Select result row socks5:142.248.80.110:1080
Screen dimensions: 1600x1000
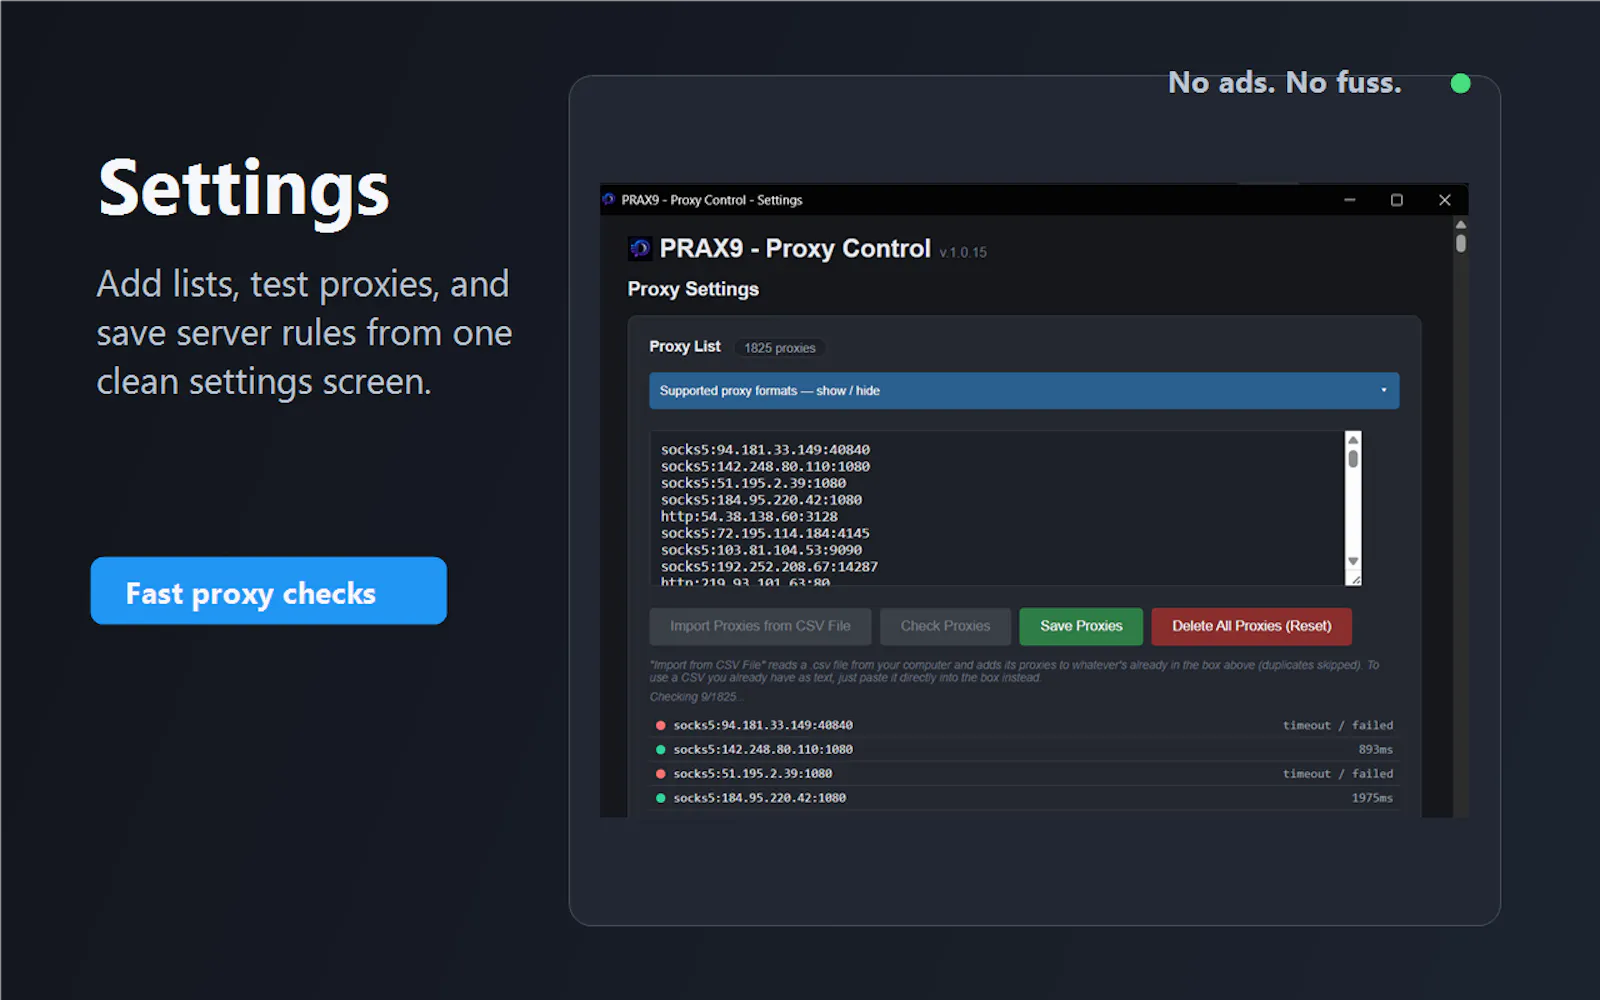[1024, 749]
